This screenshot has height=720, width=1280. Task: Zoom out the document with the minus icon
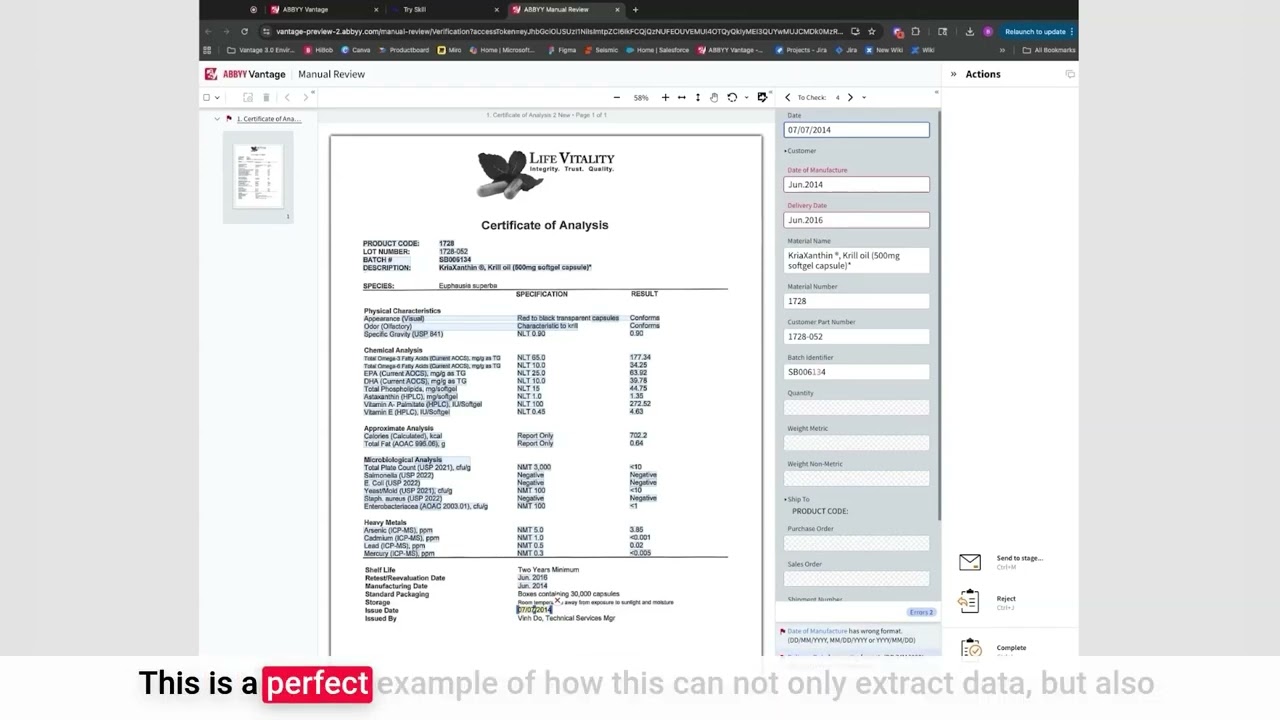click(616, 97)
